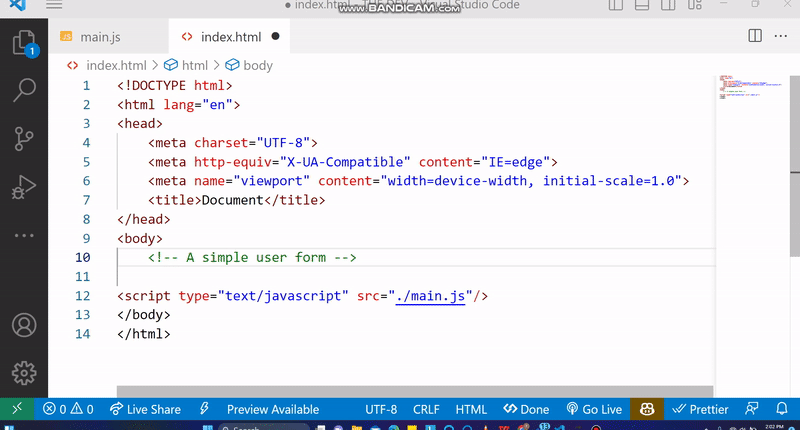Click line number 5 in gutter
800x430 pixels.
tap(86, 162)
